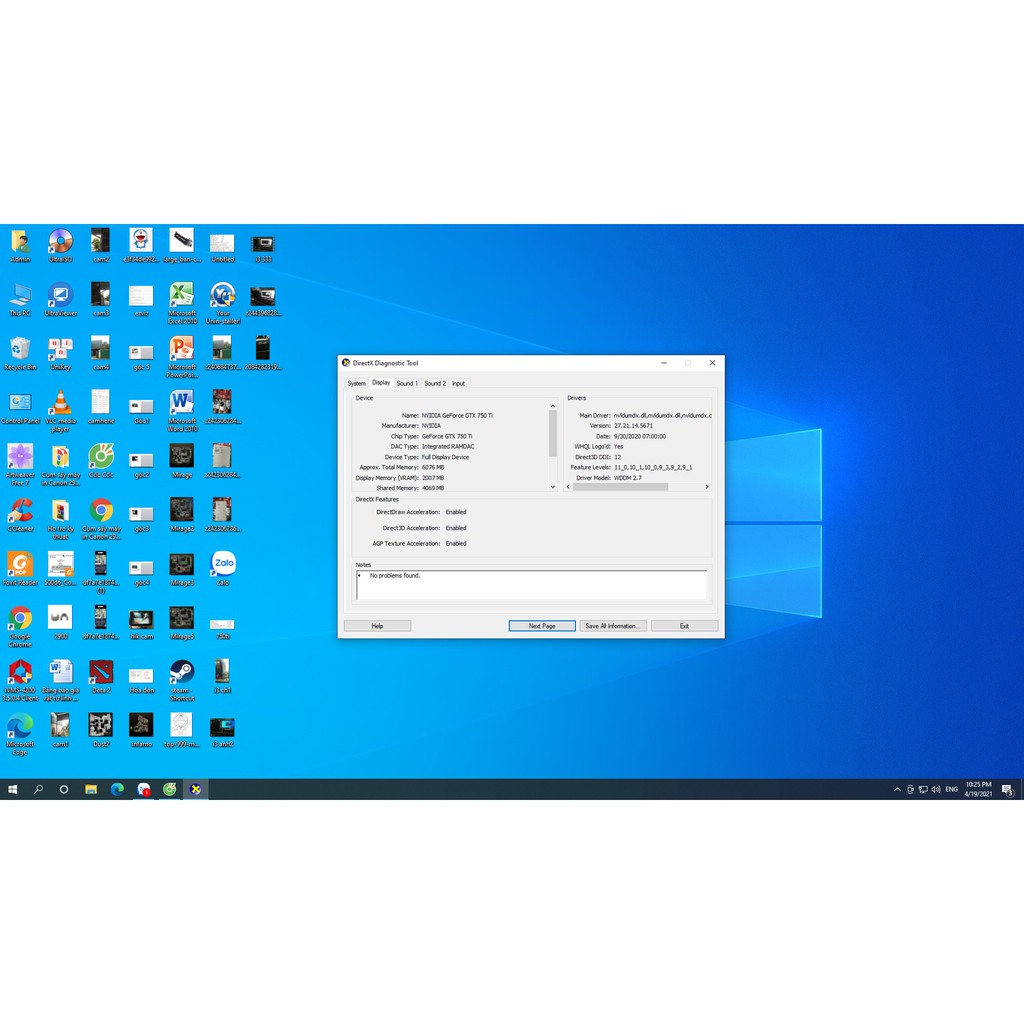1024x1024 pixels.
Task: Open the ENG language selector
Action: 951,790
